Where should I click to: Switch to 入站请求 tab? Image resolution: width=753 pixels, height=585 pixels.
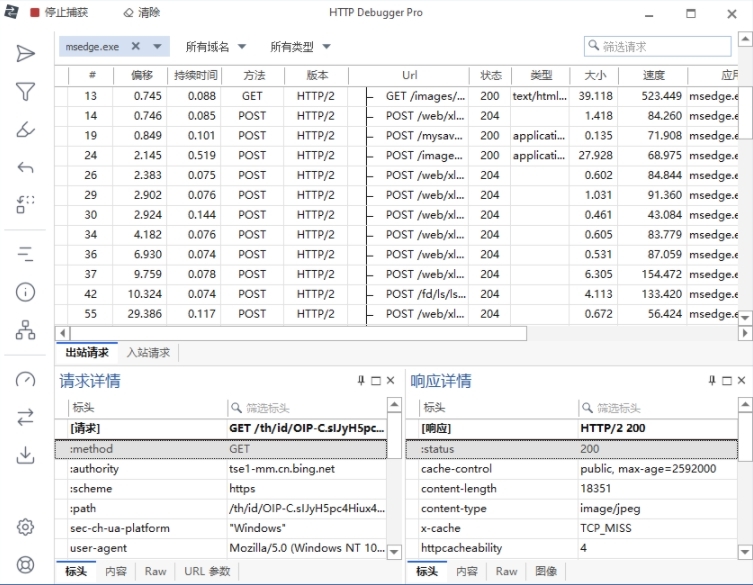(x=148, y=353)
